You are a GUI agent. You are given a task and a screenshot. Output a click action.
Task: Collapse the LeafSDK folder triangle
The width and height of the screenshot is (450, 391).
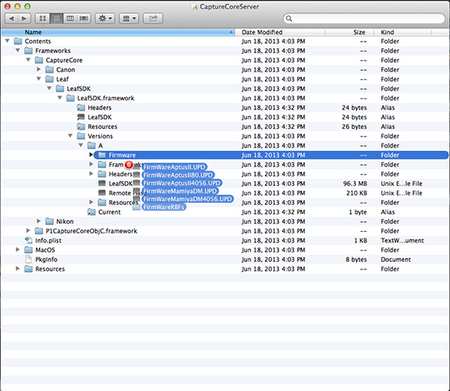click(49, 88)
